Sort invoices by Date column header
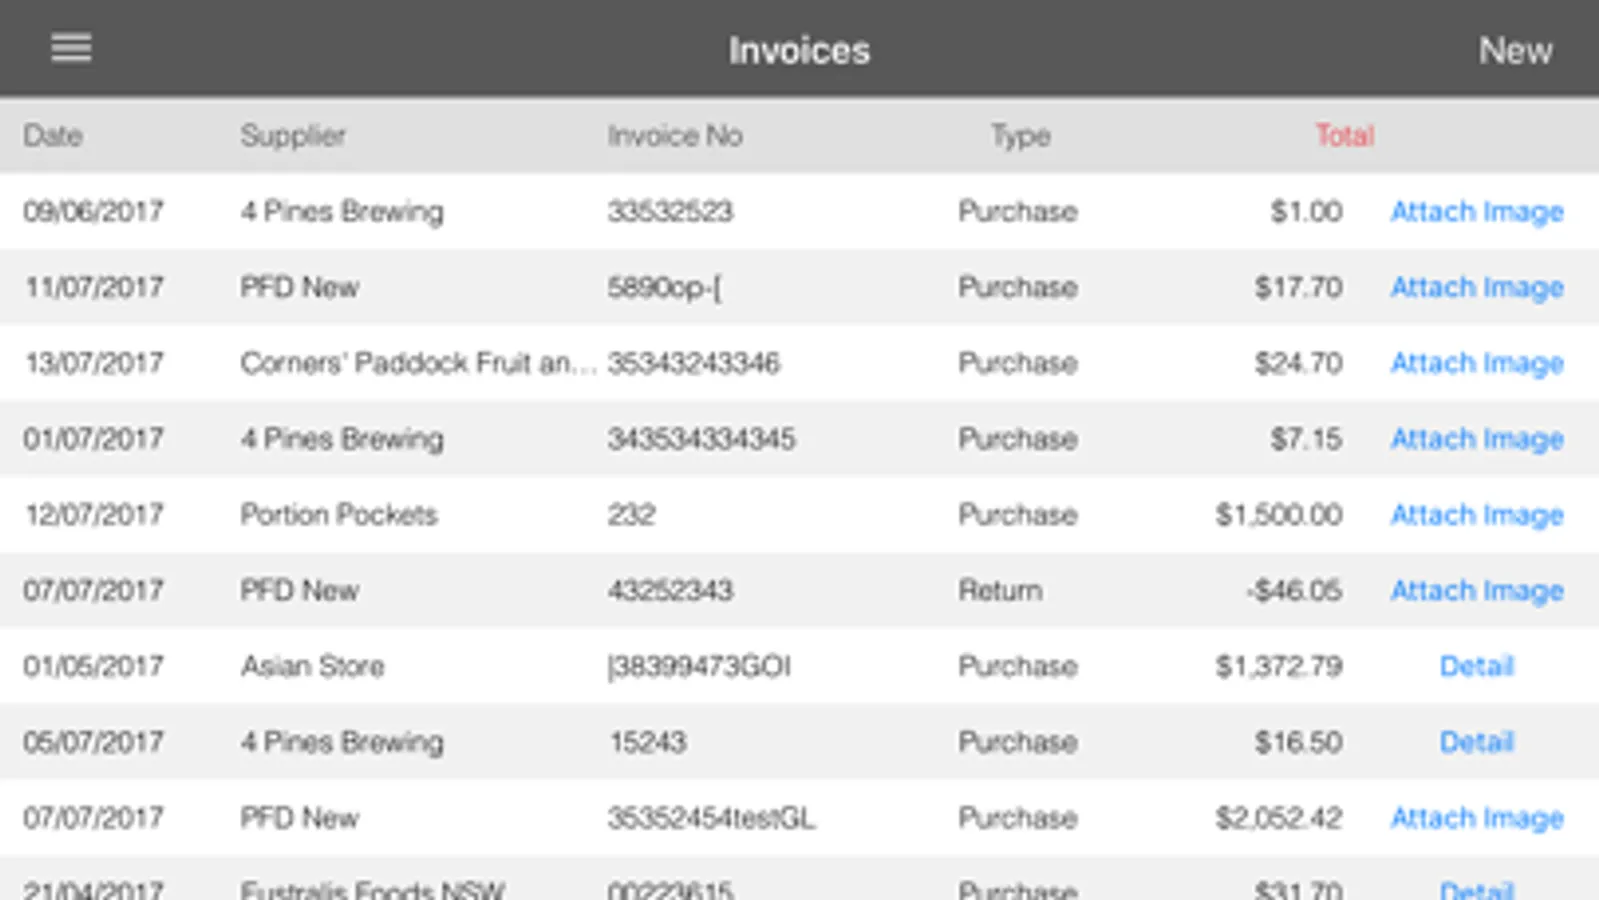The height and width of the screenshot is (900, 1599). [x=53, y=136]
